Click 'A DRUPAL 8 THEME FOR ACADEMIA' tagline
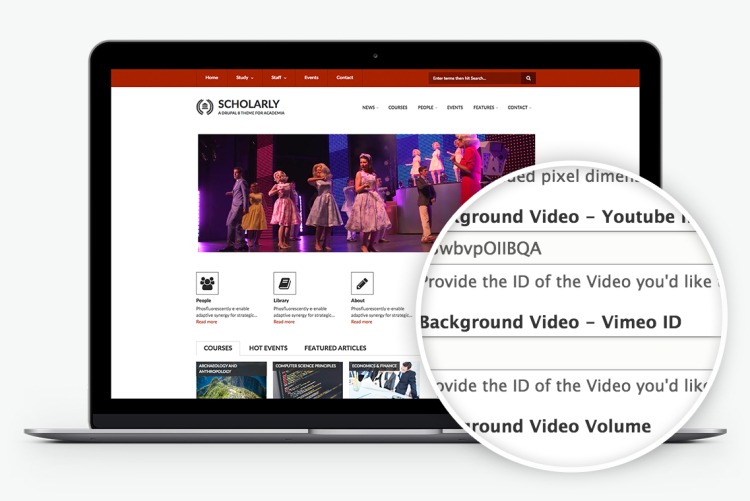 (251, 113)
